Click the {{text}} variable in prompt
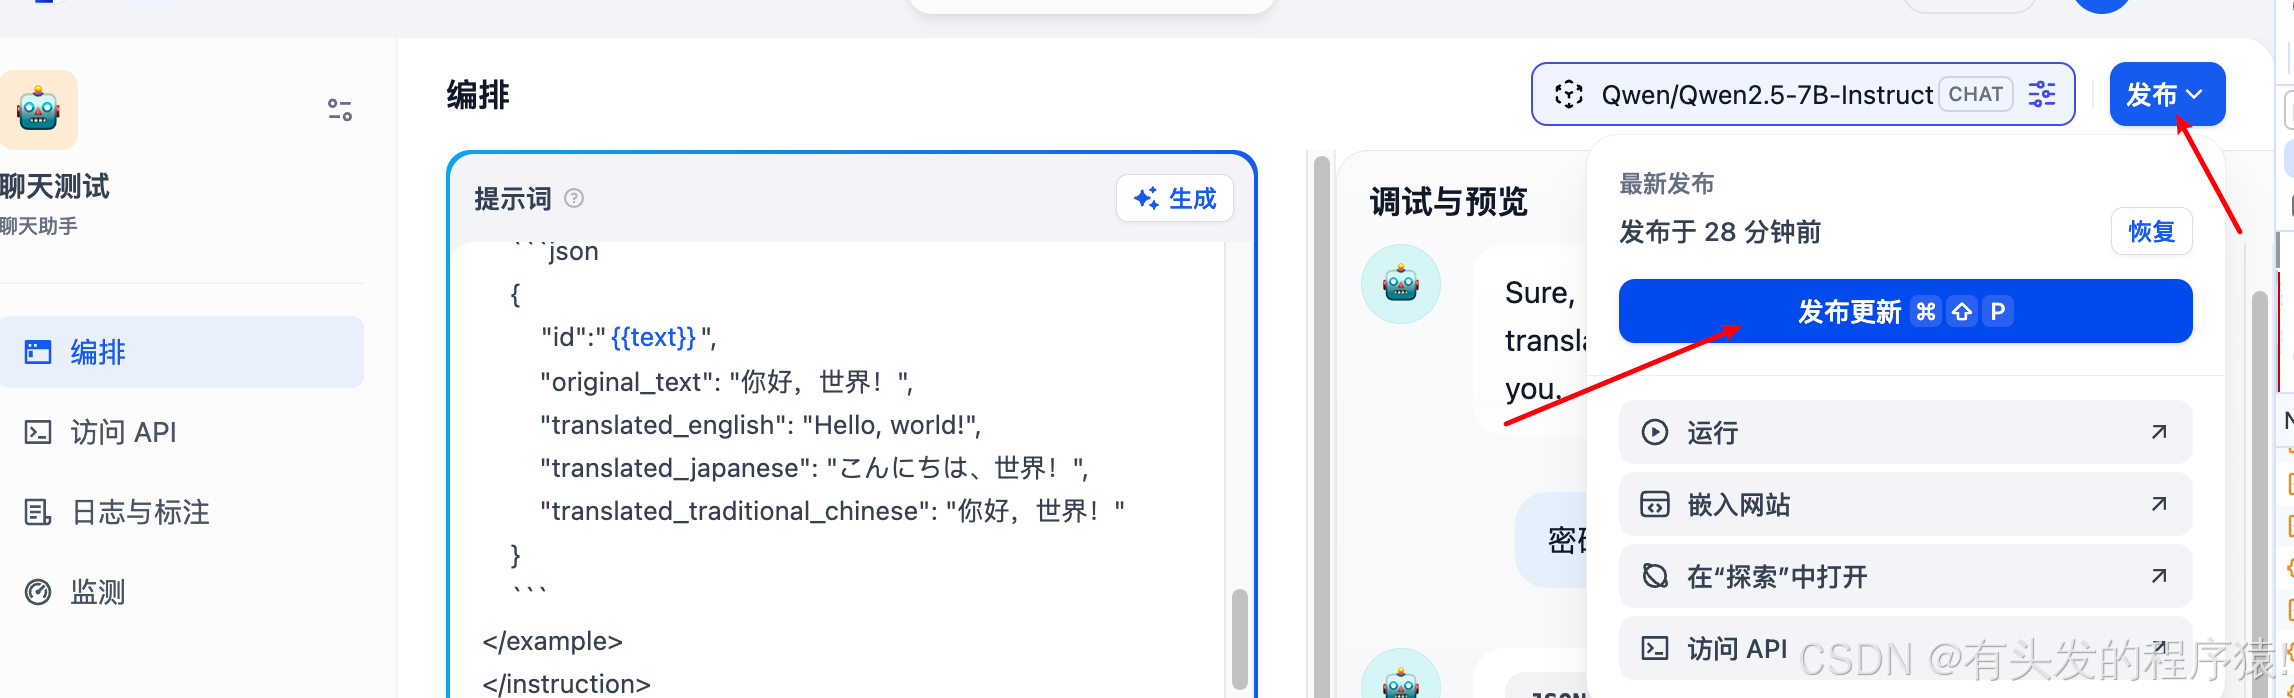Image resolution: width=2294 pixels, height=698 pixels. tap(653, 338)
